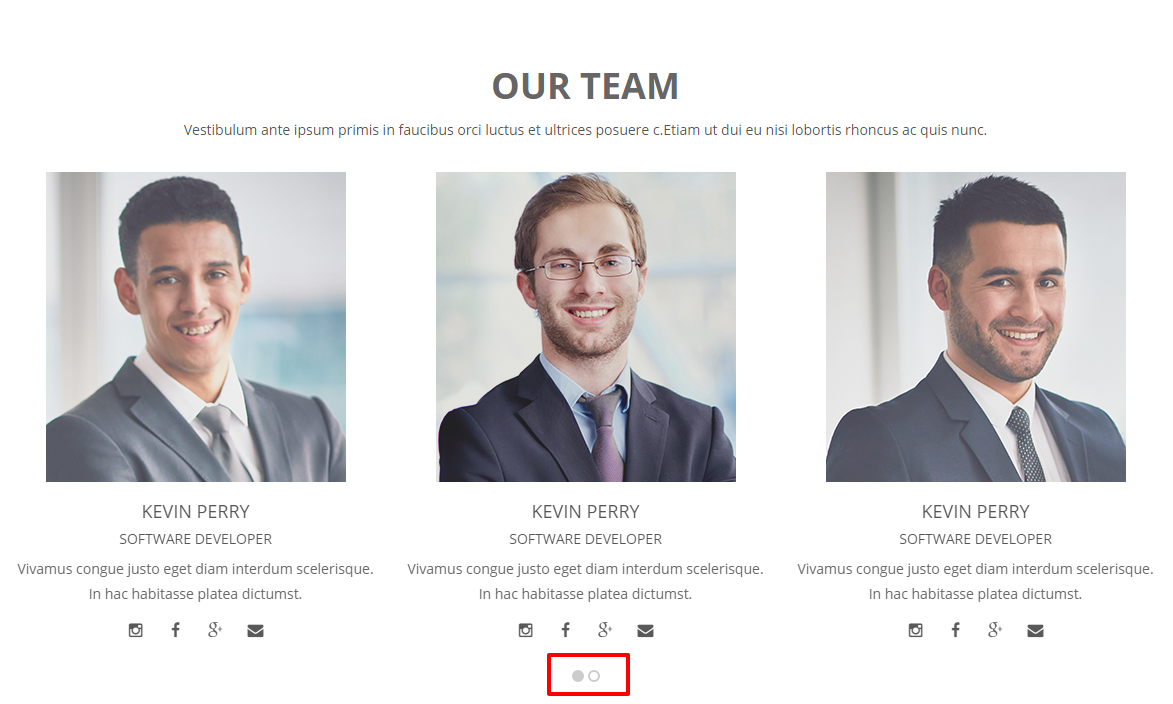The width and height of the screenshot is (1173, 704).
Task: Click Instagram icon under the left team member
Action: coord(135,631)
